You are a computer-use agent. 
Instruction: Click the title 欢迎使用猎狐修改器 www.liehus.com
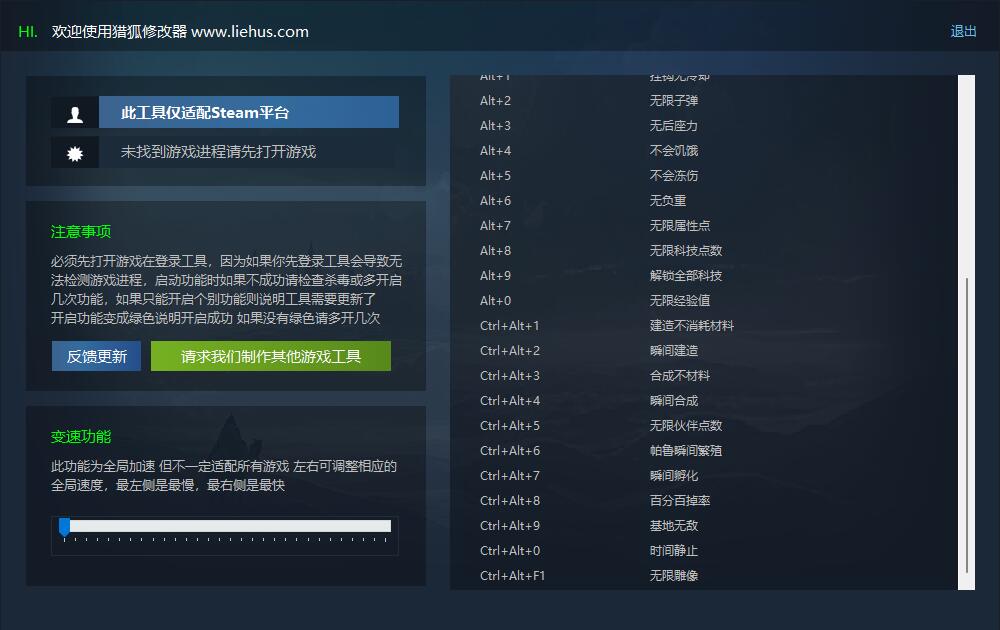click(180, 31)
